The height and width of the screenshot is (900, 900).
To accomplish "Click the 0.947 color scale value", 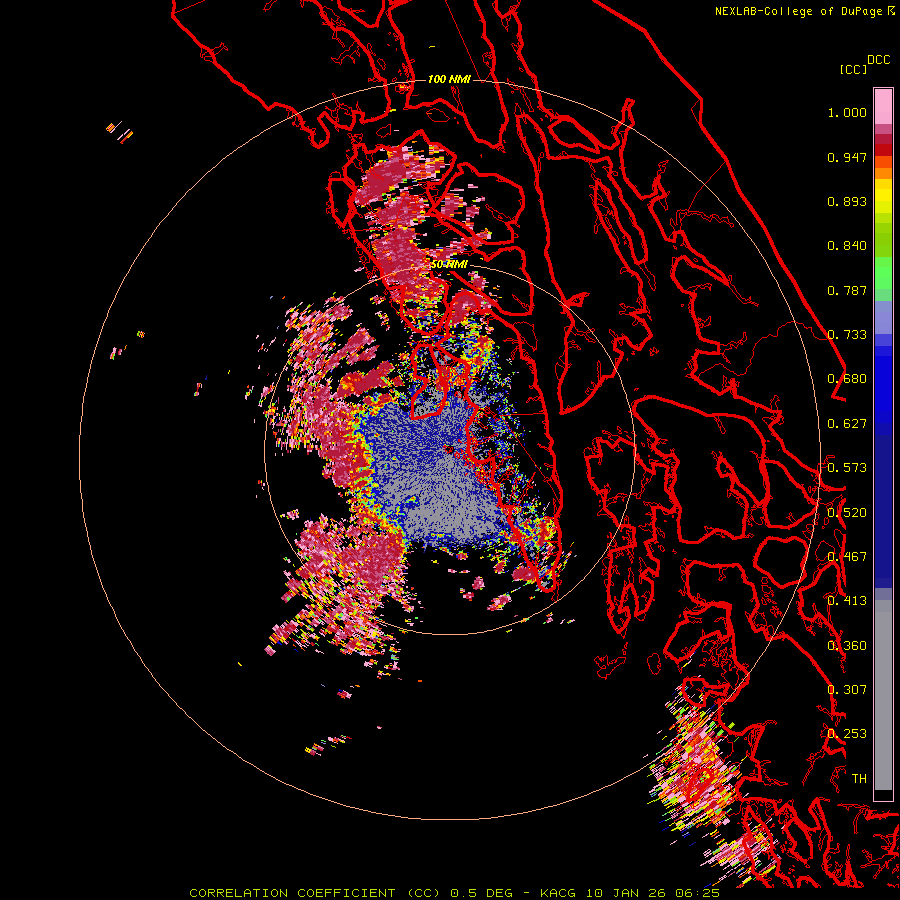I will tap(847, 157).
